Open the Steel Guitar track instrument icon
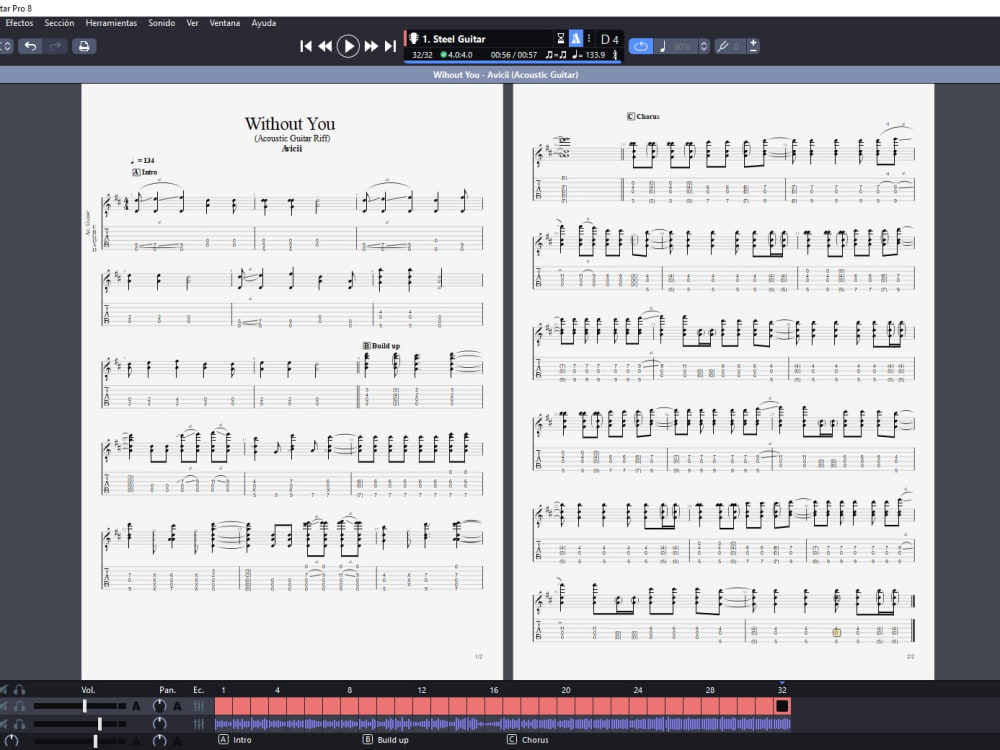This screenshot has width=1000, height=750. [x=413, y=38]
